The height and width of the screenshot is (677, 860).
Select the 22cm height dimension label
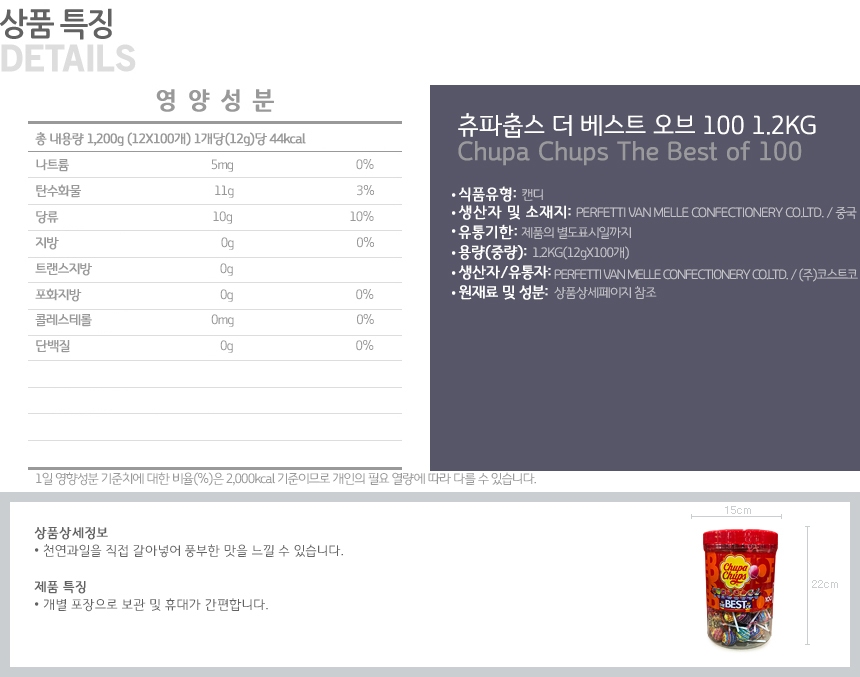(824, 584)
